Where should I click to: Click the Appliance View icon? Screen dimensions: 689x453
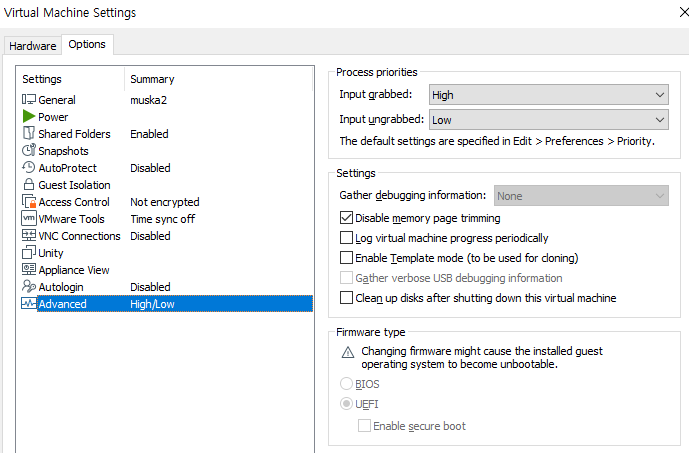click(x=29, y=269)
